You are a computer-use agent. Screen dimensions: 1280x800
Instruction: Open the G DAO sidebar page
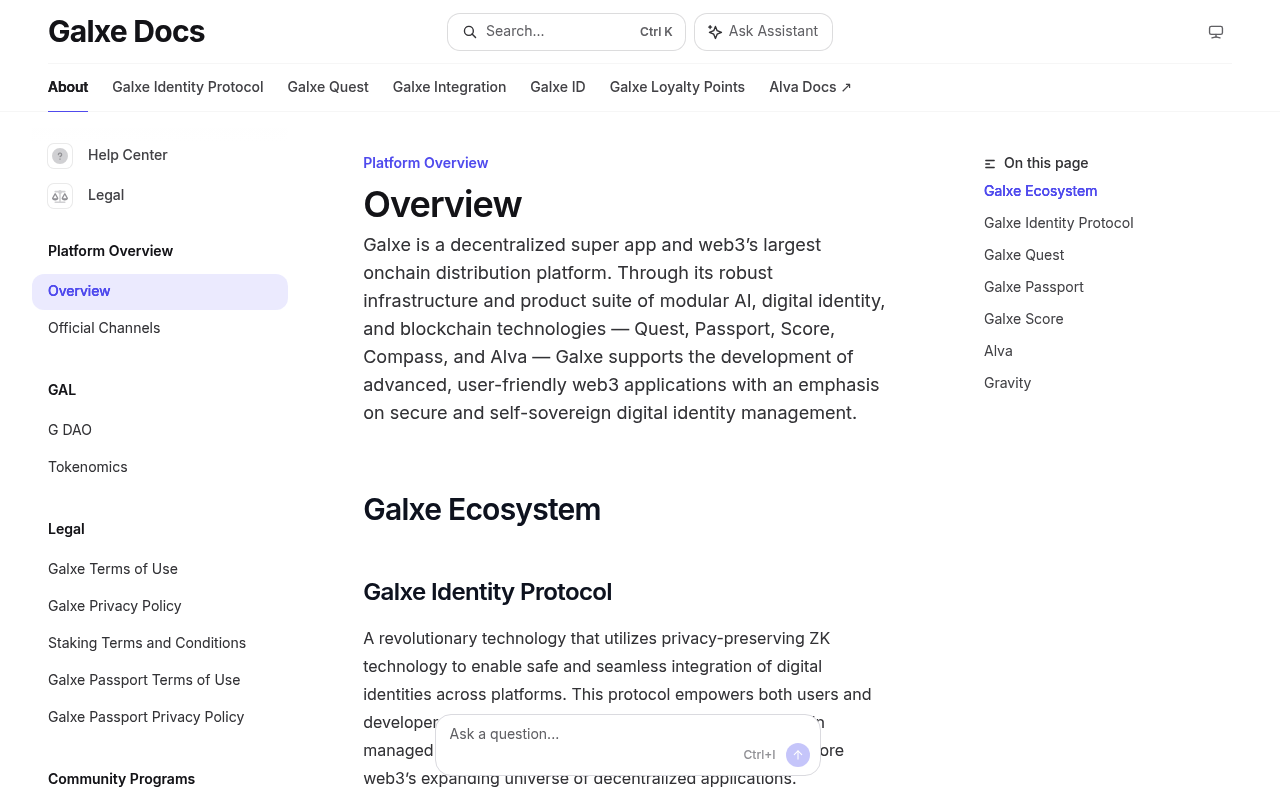pos(70,430)
